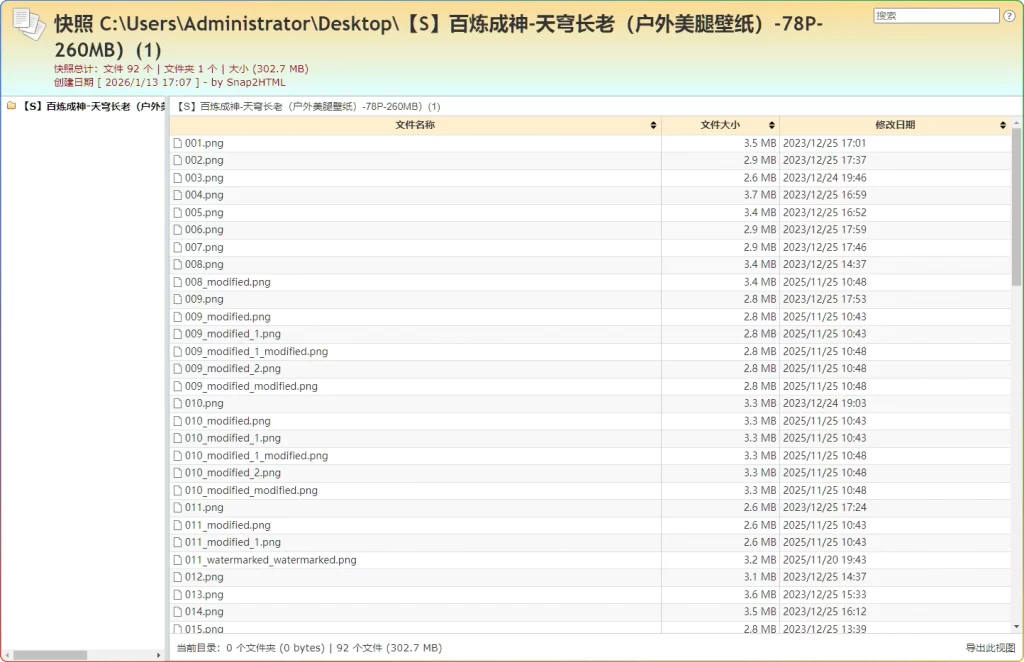The image size is (1024, 662).
Task: Click the folder icon in the left directory tree
Action: point(11,105)
